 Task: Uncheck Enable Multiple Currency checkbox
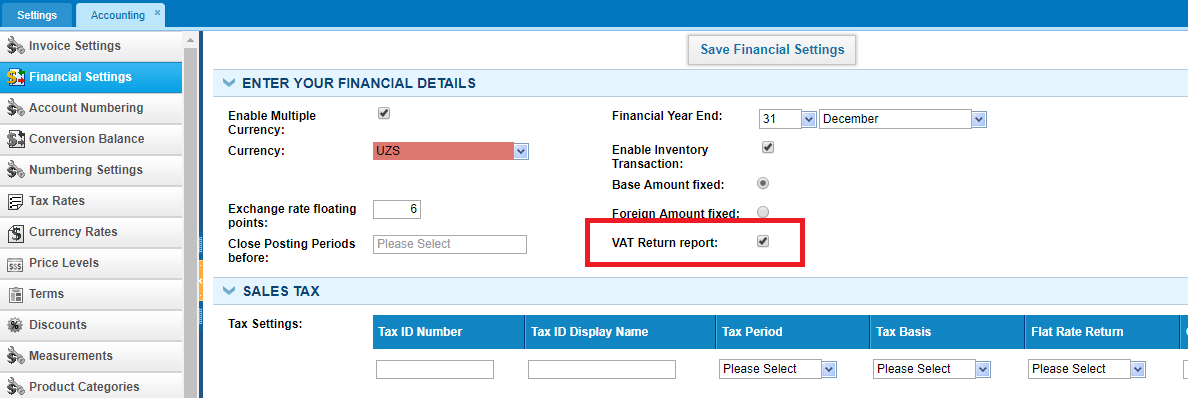384,114
